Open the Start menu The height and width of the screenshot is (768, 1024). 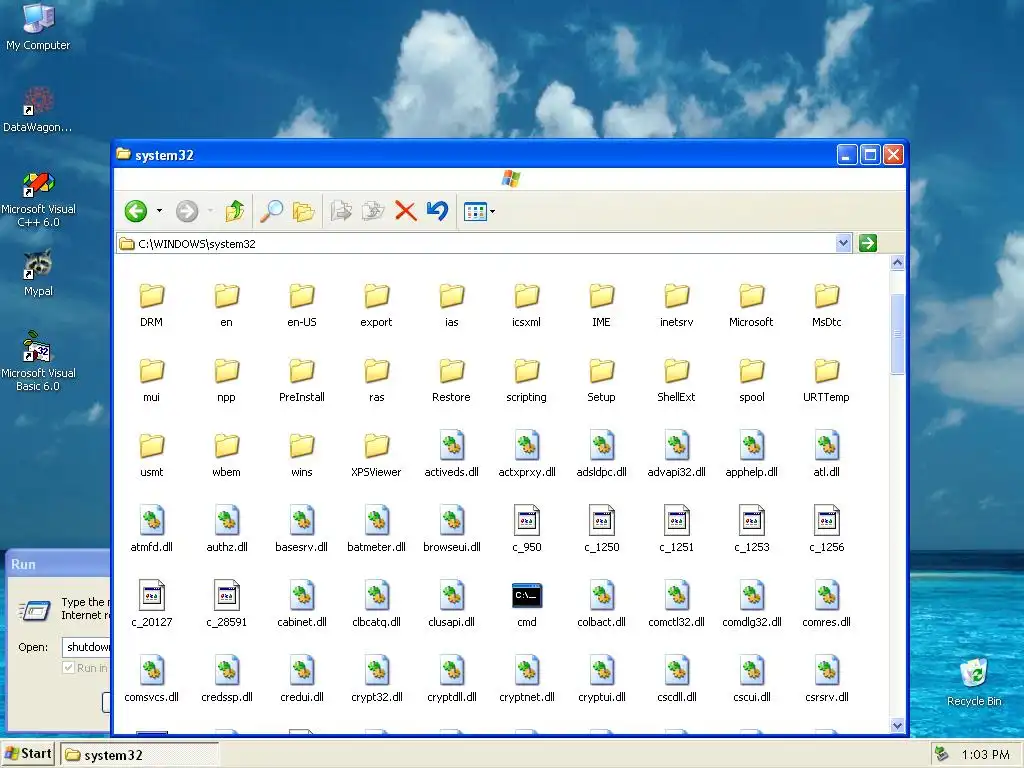pos(27,754)
